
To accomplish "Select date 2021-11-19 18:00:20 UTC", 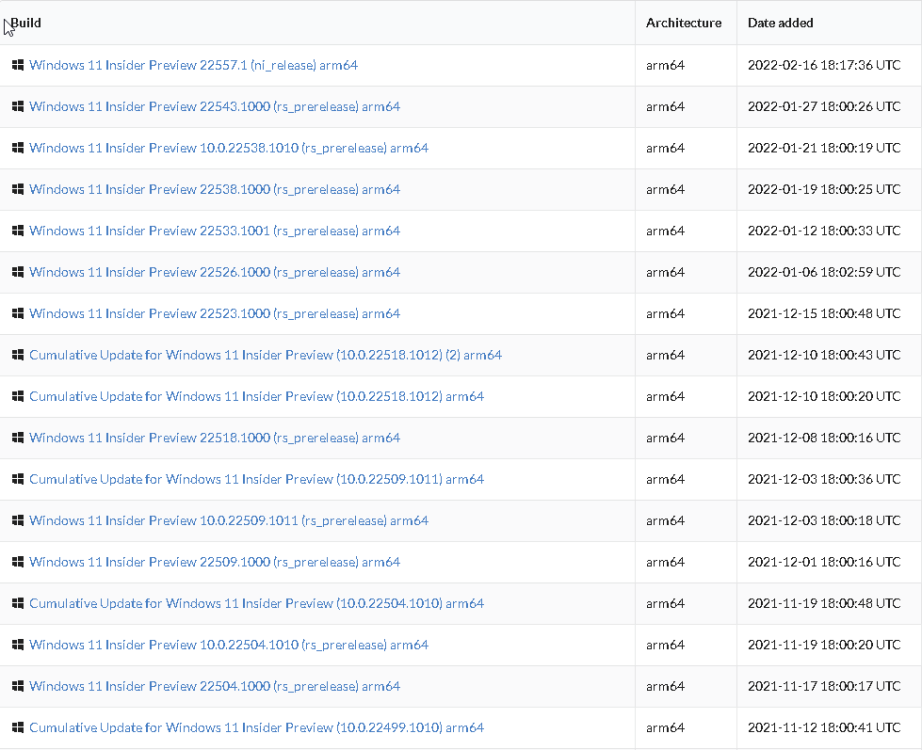I will pos(824,645).
